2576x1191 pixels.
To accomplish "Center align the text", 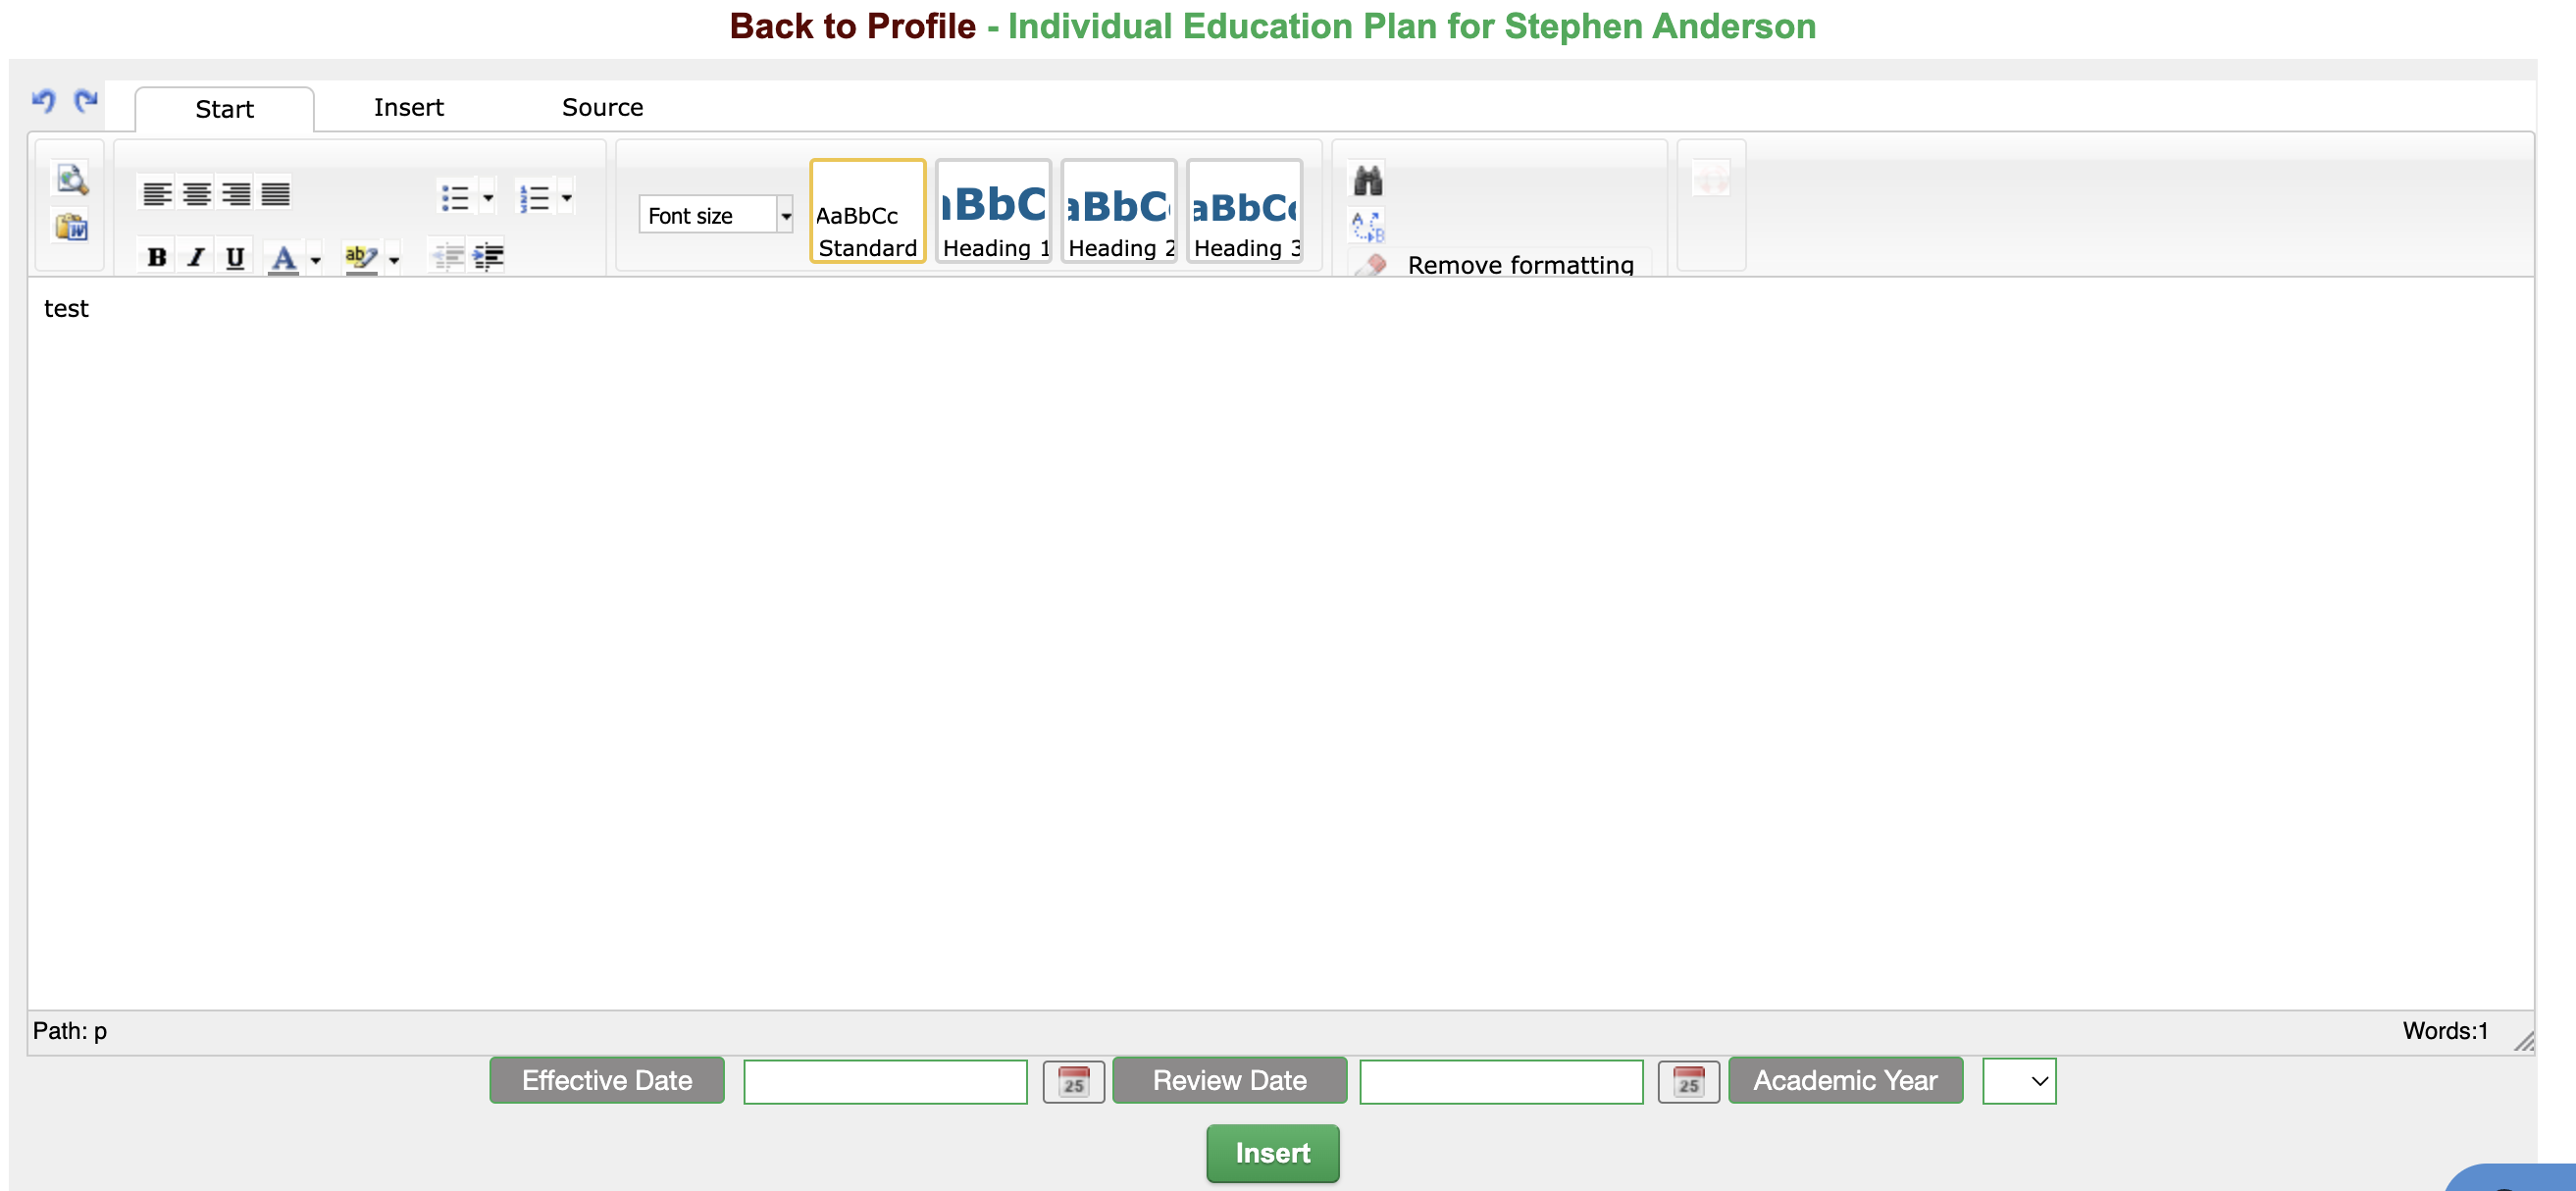I will click(196, 194).
